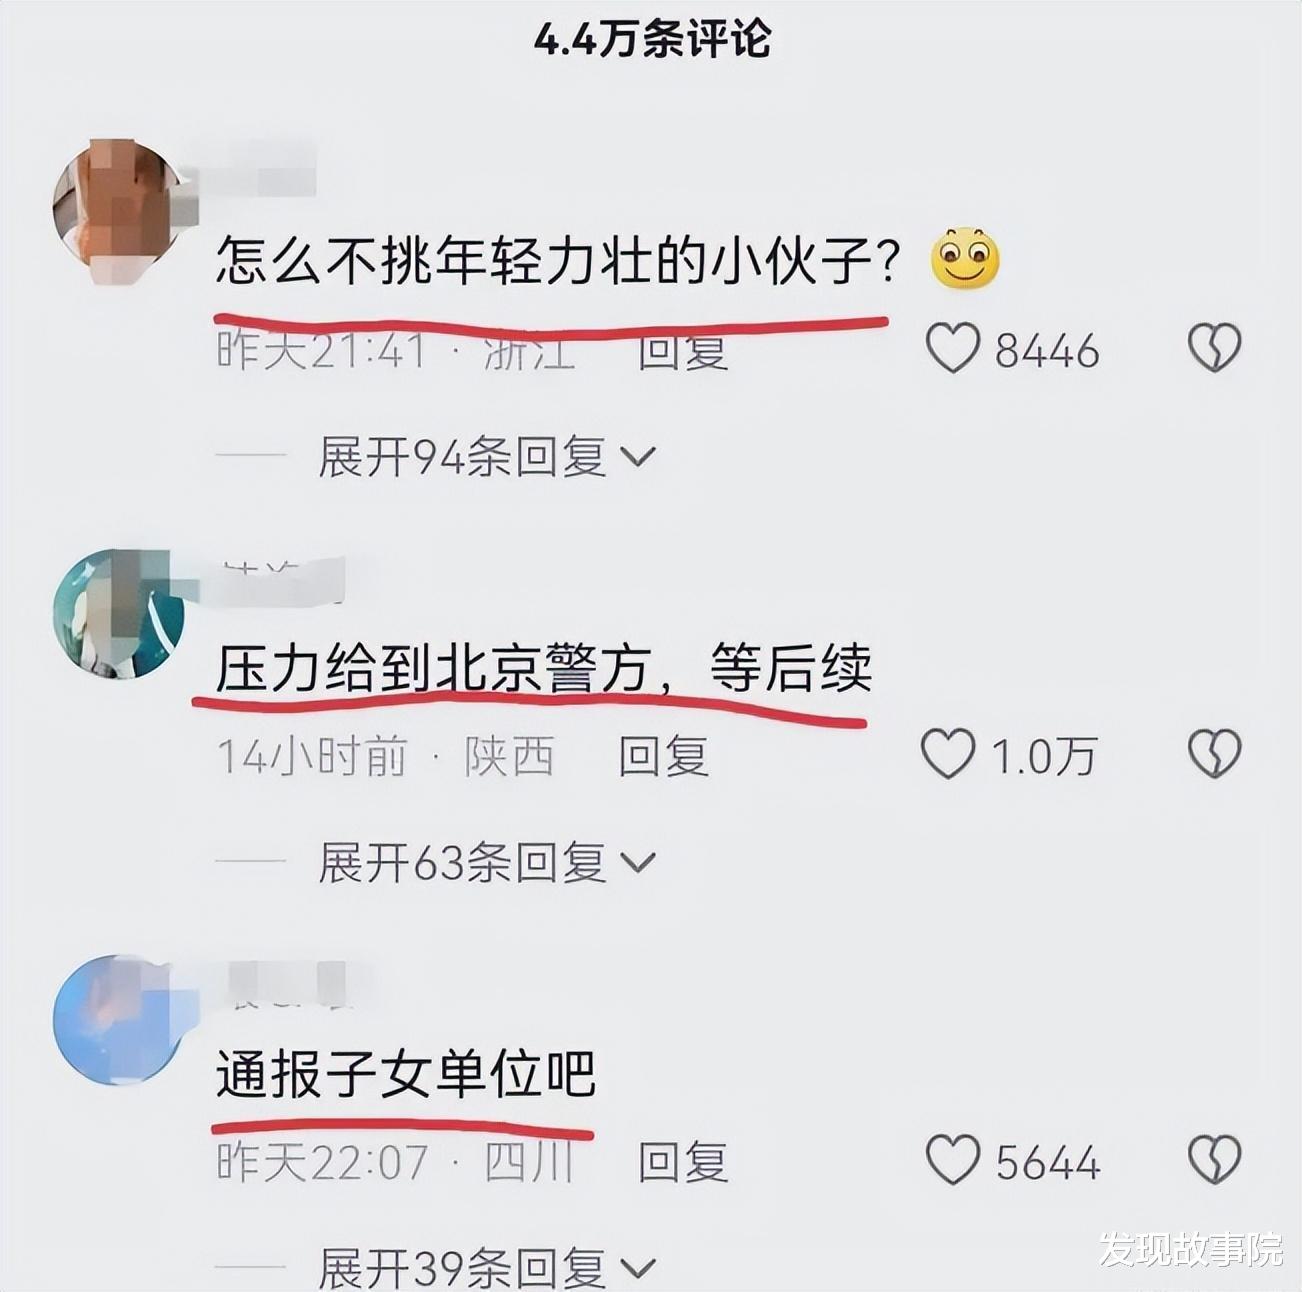Tap the smiley emoji in first comment
1302x1292 pixels.
coord(964,259)
